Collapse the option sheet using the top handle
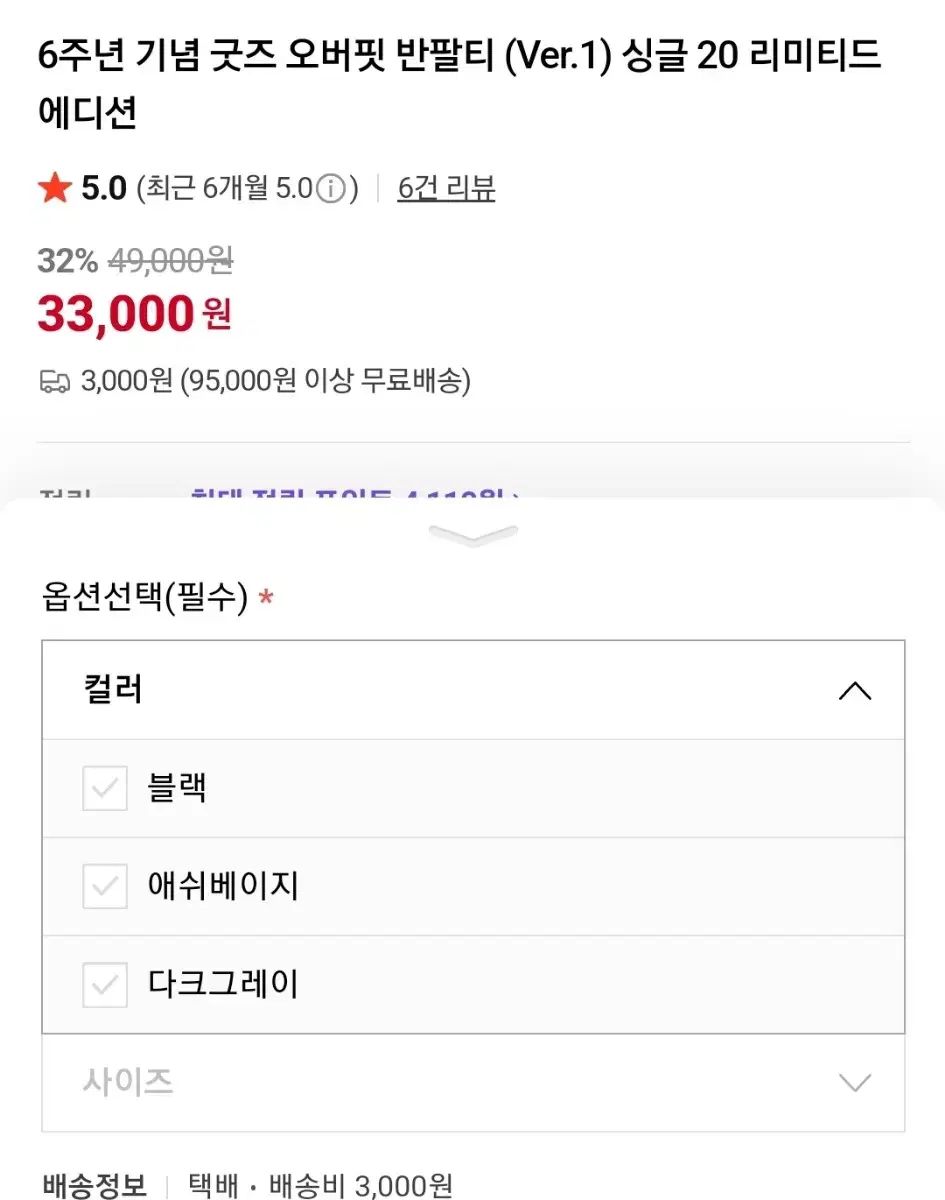The width and height of the screenshot is (945, 1200). pyautogui.click(x=472, y=535)
